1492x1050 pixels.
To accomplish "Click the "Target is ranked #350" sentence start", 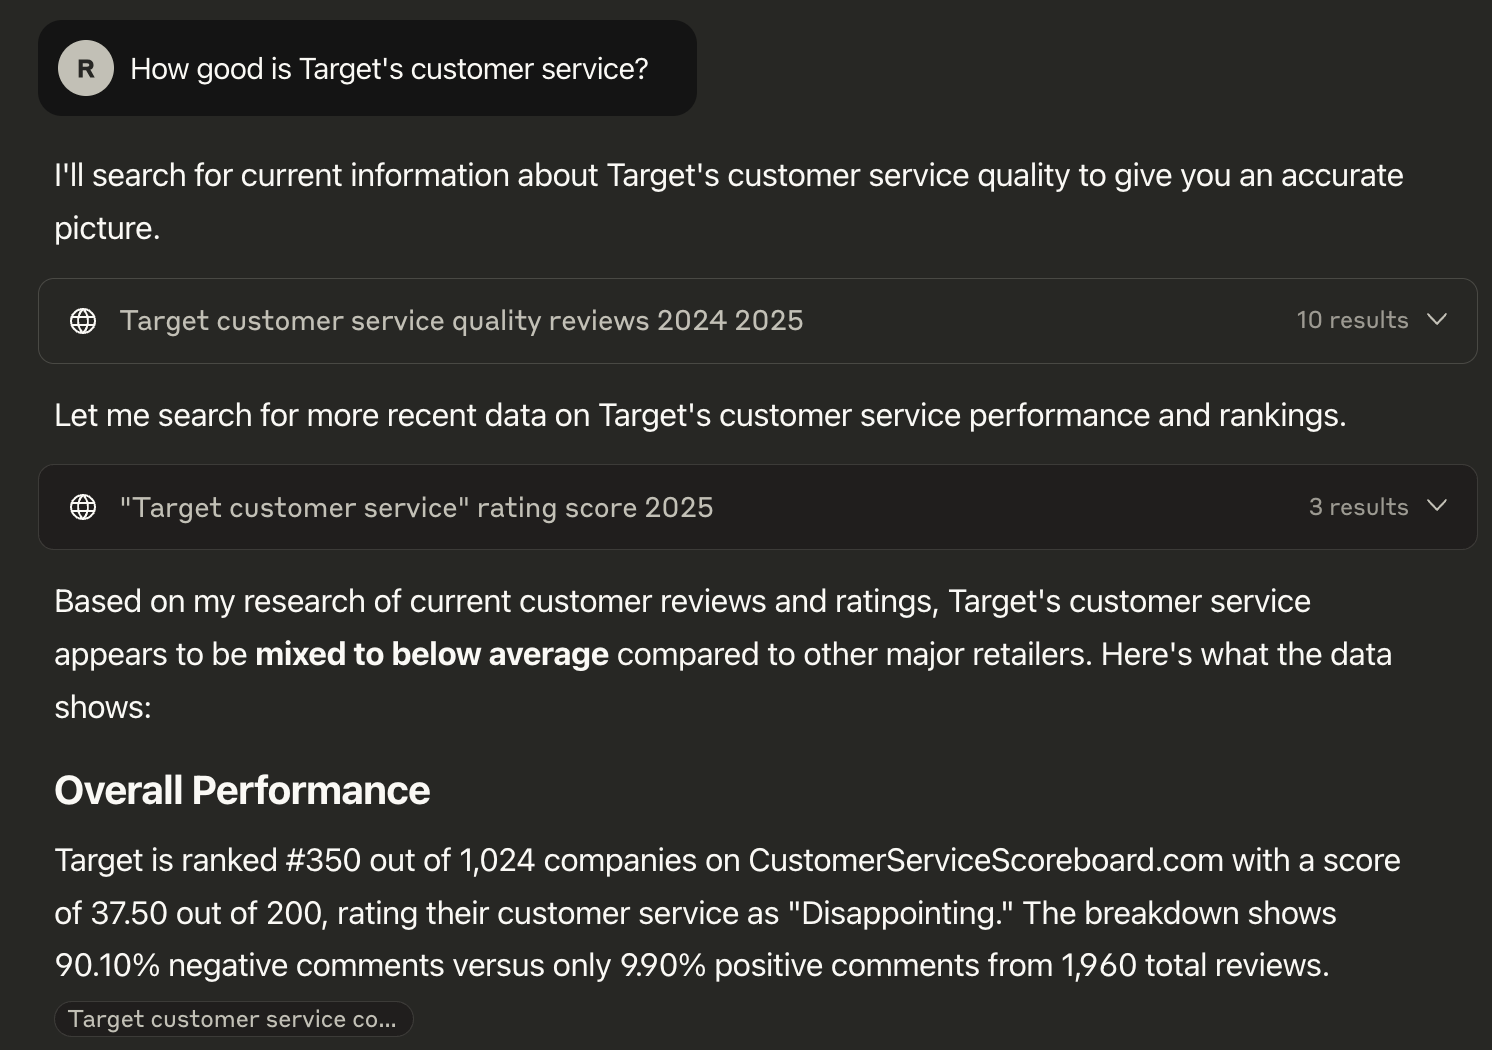I will 207,860.
